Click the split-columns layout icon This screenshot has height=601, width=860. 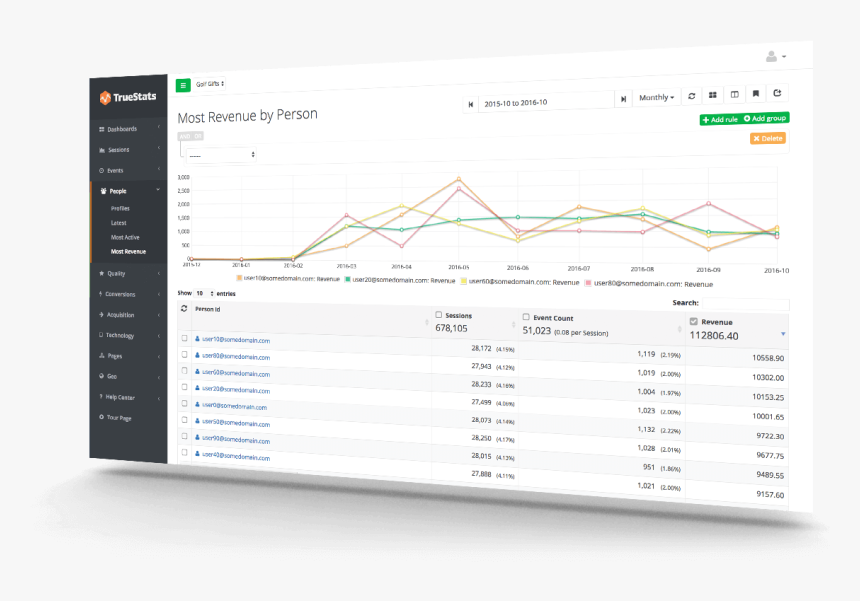pos(736,95)
